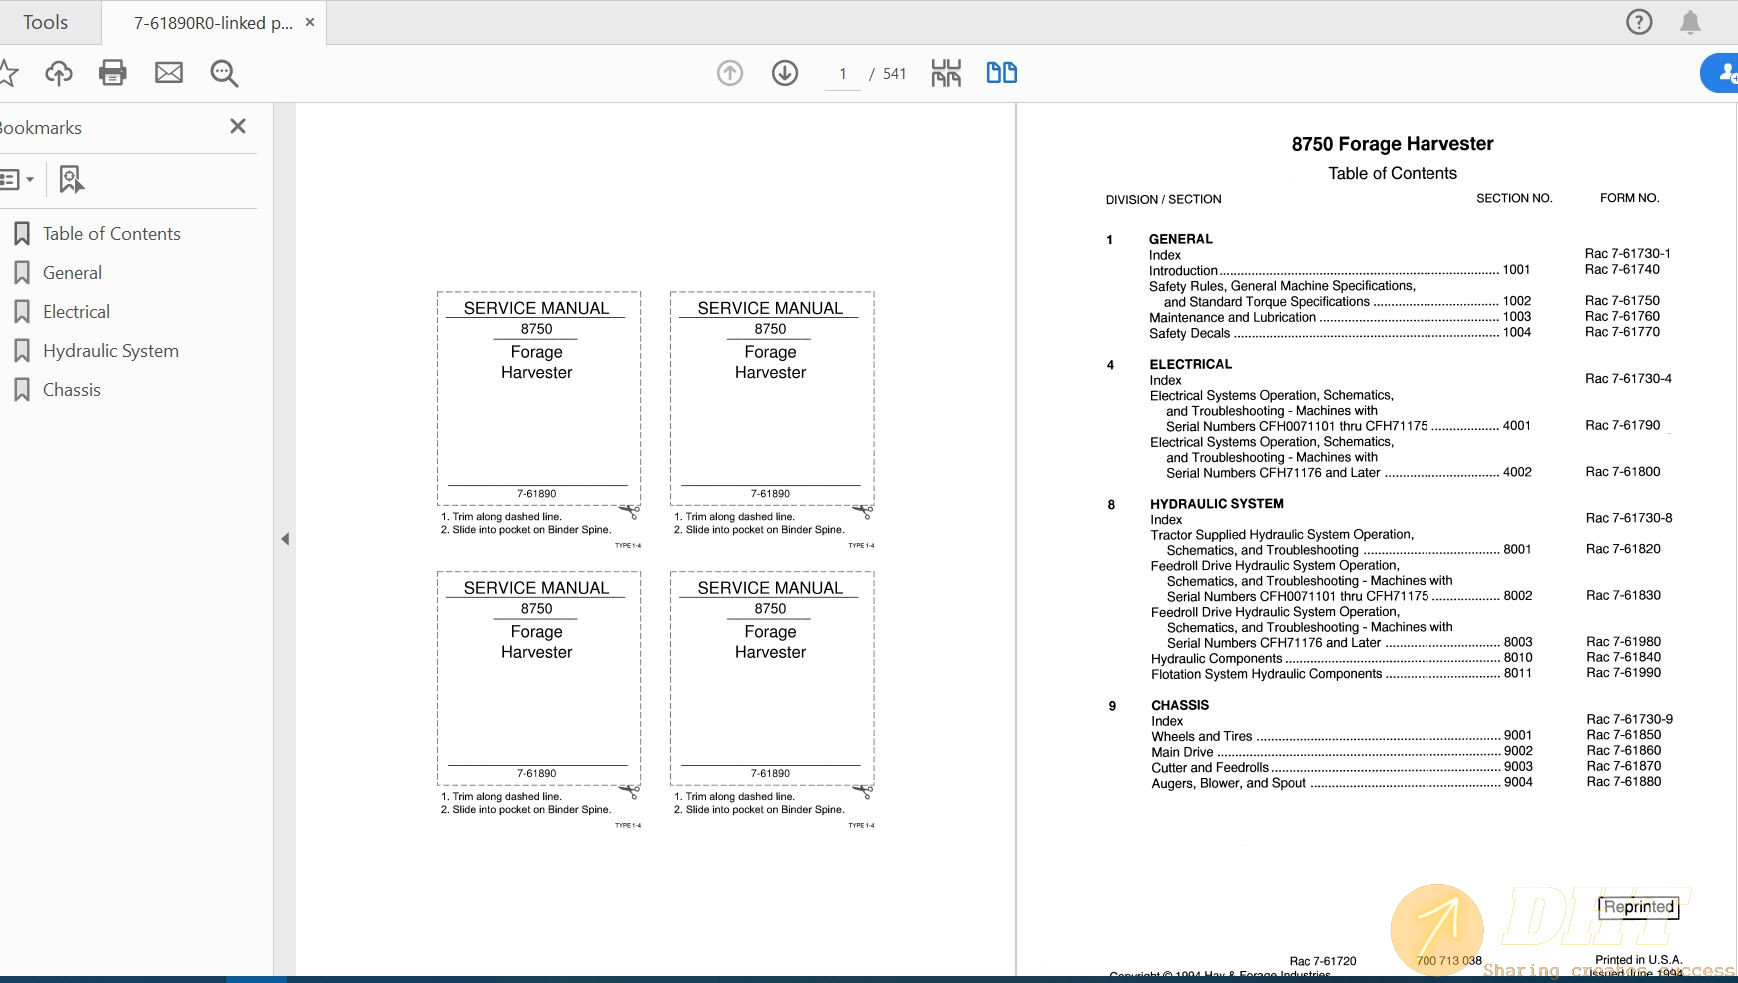
Task: Open the find text magnifier tool
Action: pyautogui.click(x=224, y=73)
